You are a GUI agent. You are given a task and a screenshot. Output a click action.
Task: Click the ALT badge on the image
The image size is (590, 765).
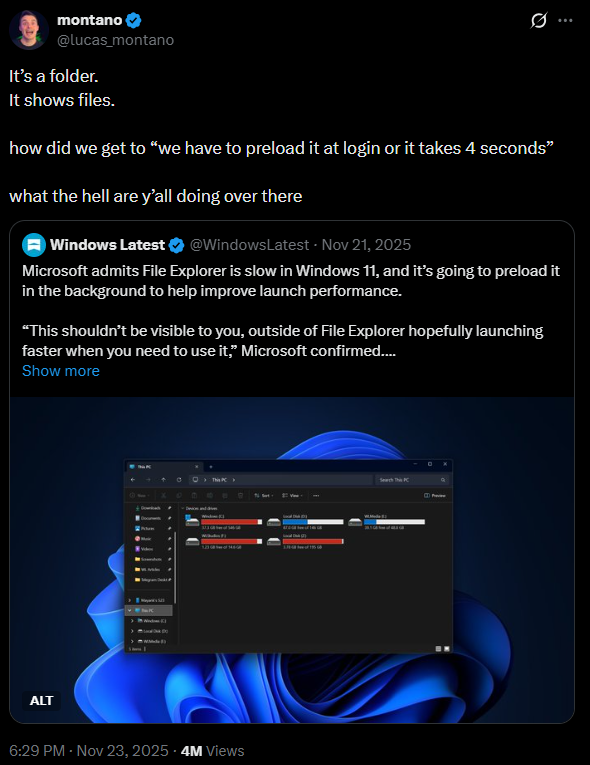pyautogui.click(x=41, y=701)
